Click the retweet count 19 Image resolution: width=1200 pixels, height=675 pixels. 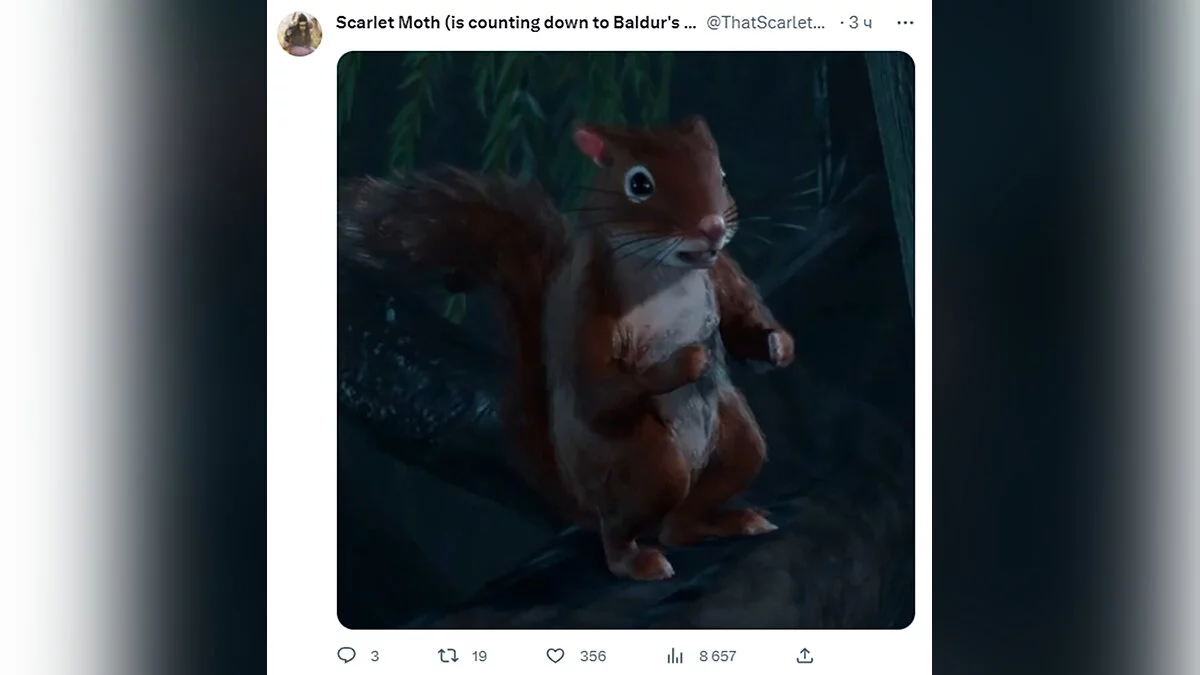pyautogui.click(x=479, y=656)
